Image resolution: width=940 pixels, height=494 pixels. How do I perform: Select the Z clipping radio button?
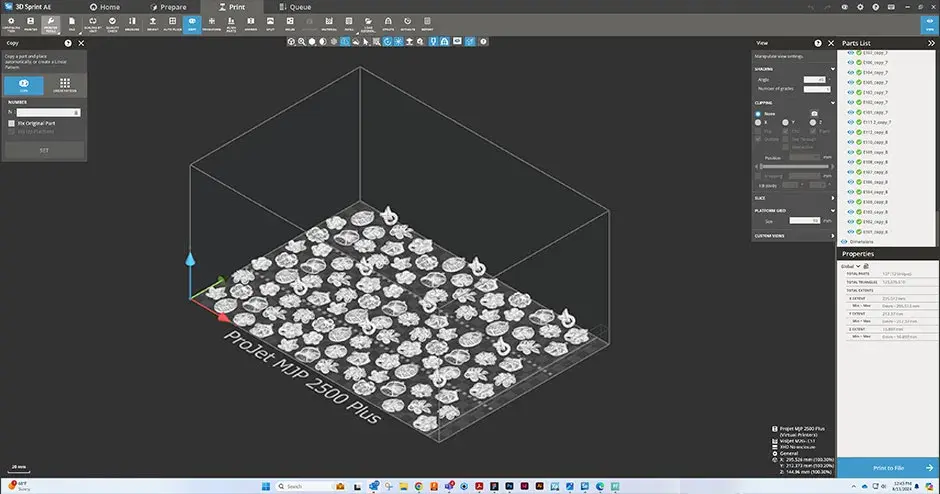click(813, 122)
